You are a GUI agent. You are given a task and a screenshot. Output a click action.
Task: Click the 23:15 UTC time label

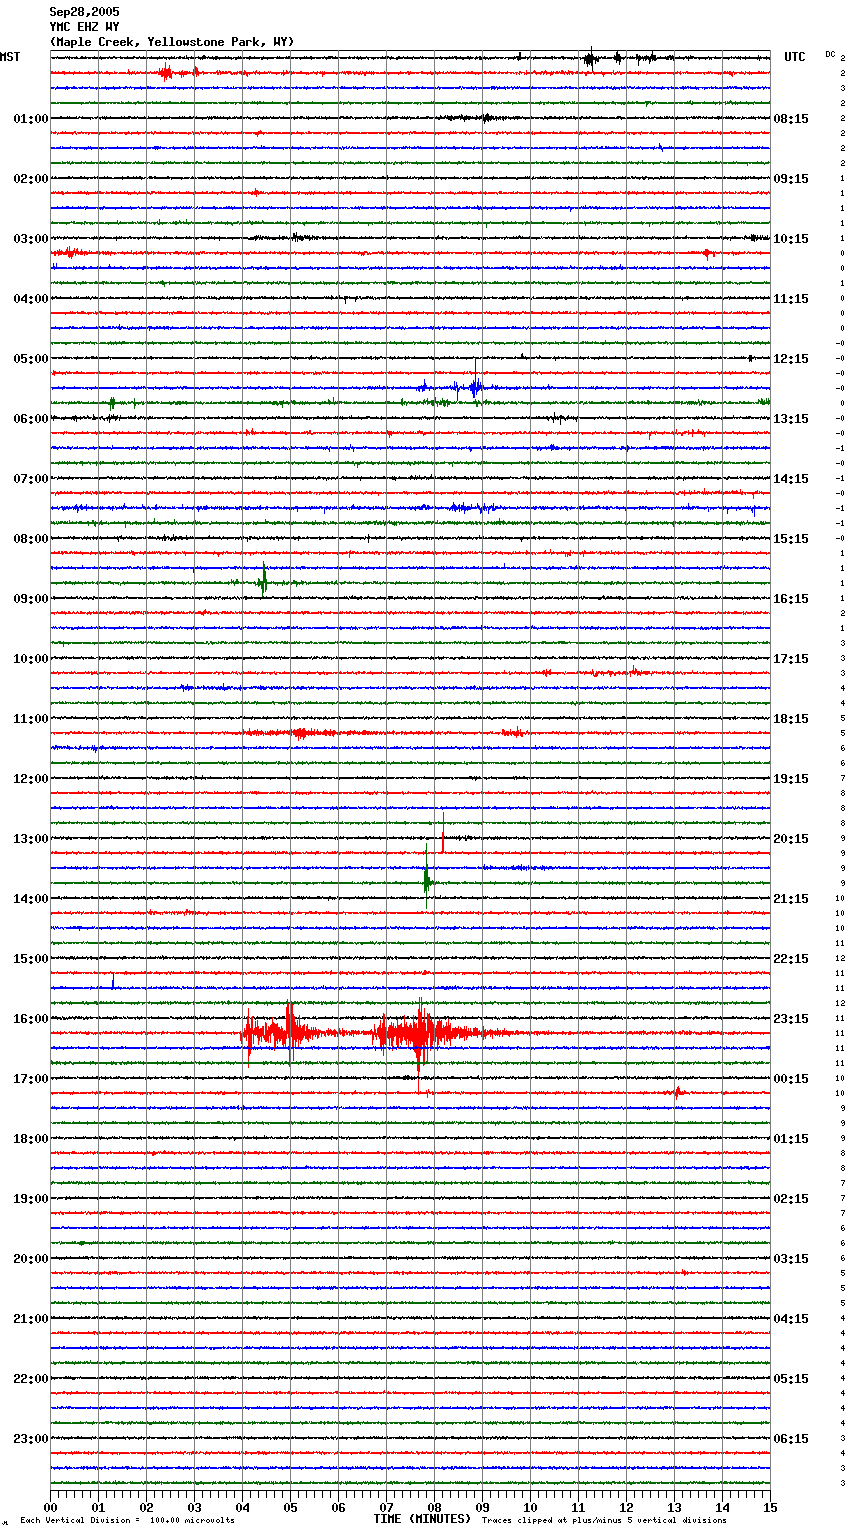[x=791, y=1019]
